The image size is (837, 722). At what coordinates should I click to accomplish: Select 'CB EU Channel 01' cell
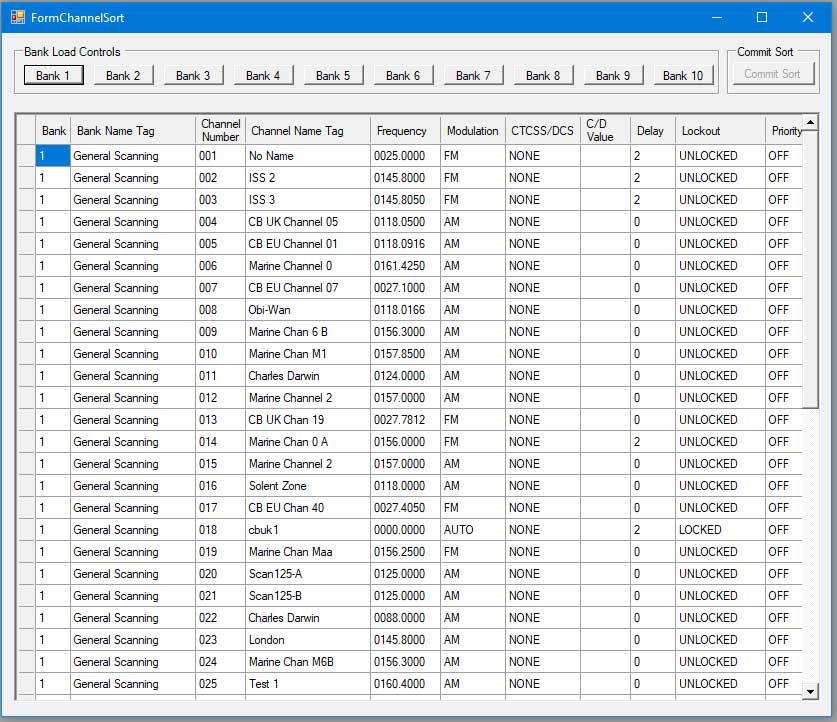click(x=307, y=244)
